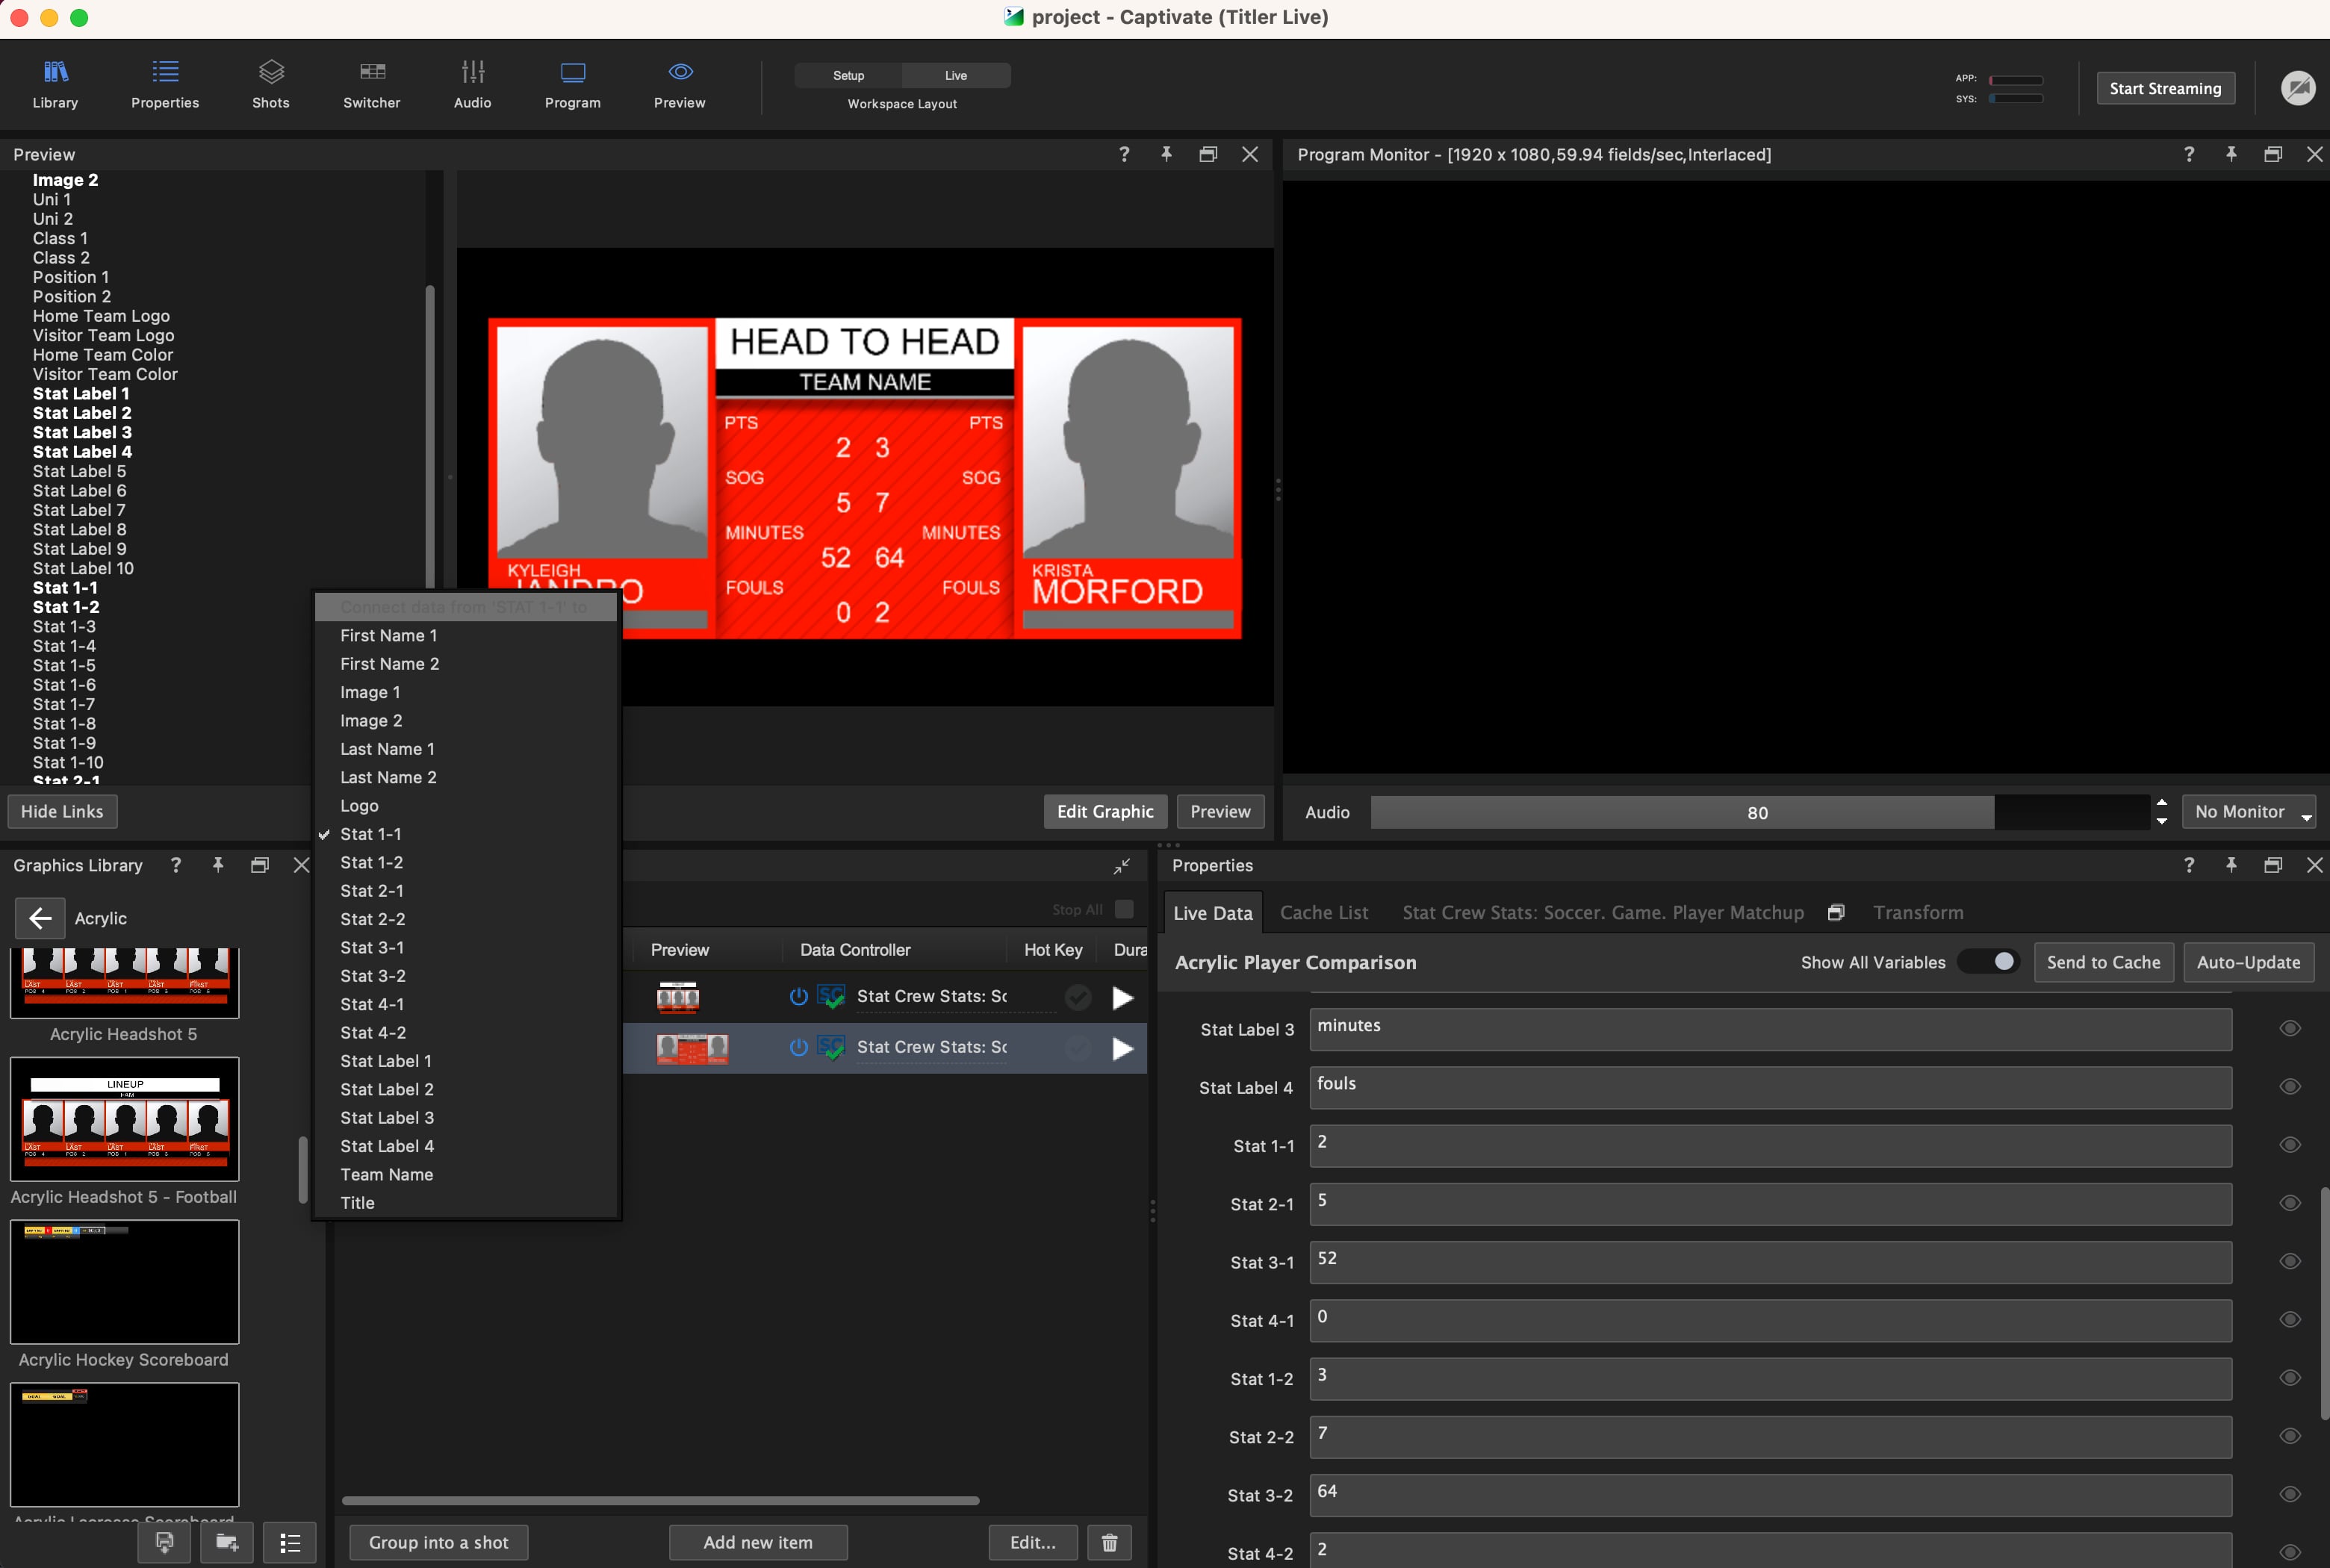Click the Edit Graphic button

(1105, 811)
